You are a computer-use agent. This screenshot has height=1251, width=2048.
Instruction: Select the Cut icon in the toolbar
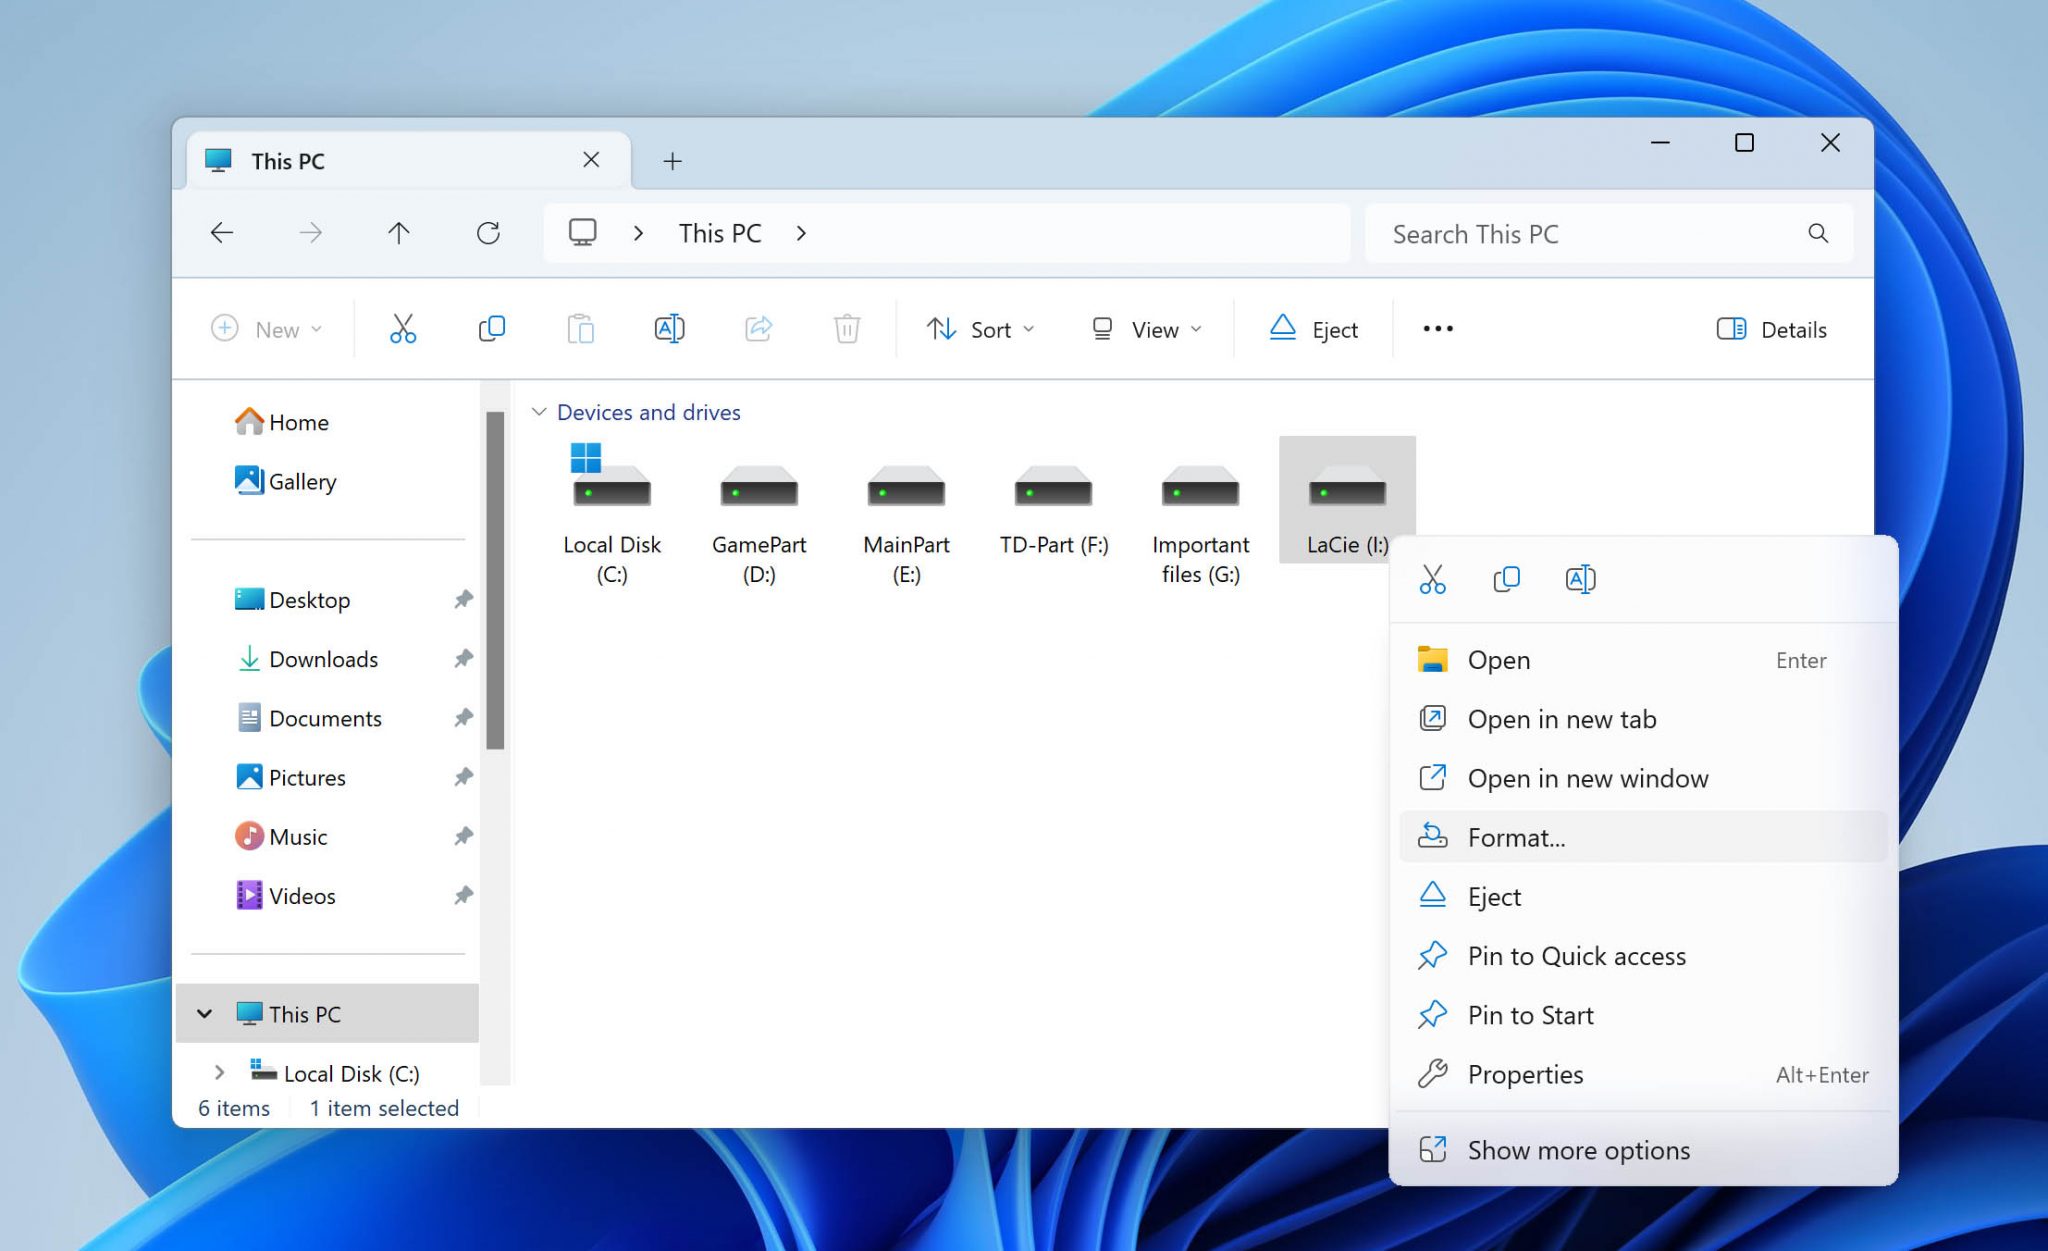(x=401, y=329)
